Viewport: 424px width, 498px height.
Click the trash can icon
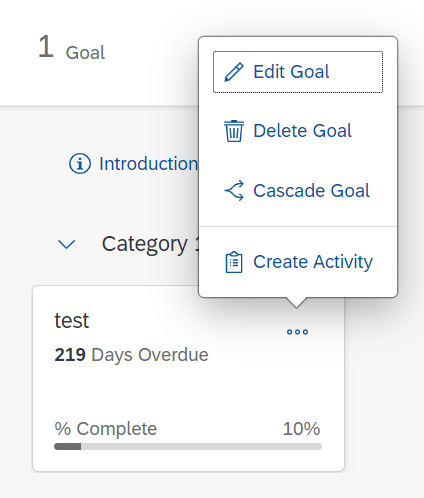click(x=234, y=131)
